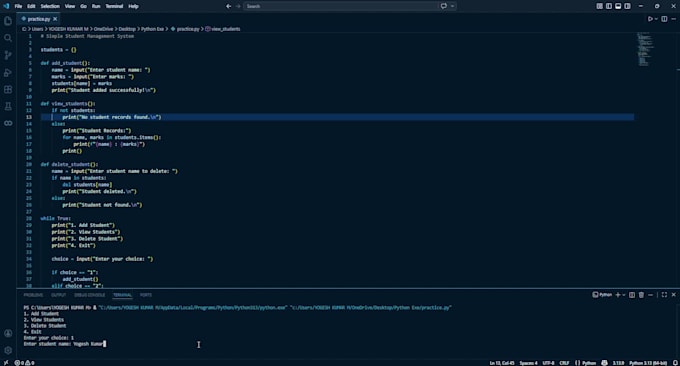680x366 pixels.
Task: Change indentation via Spaces: 4
Action: point(529,363)
